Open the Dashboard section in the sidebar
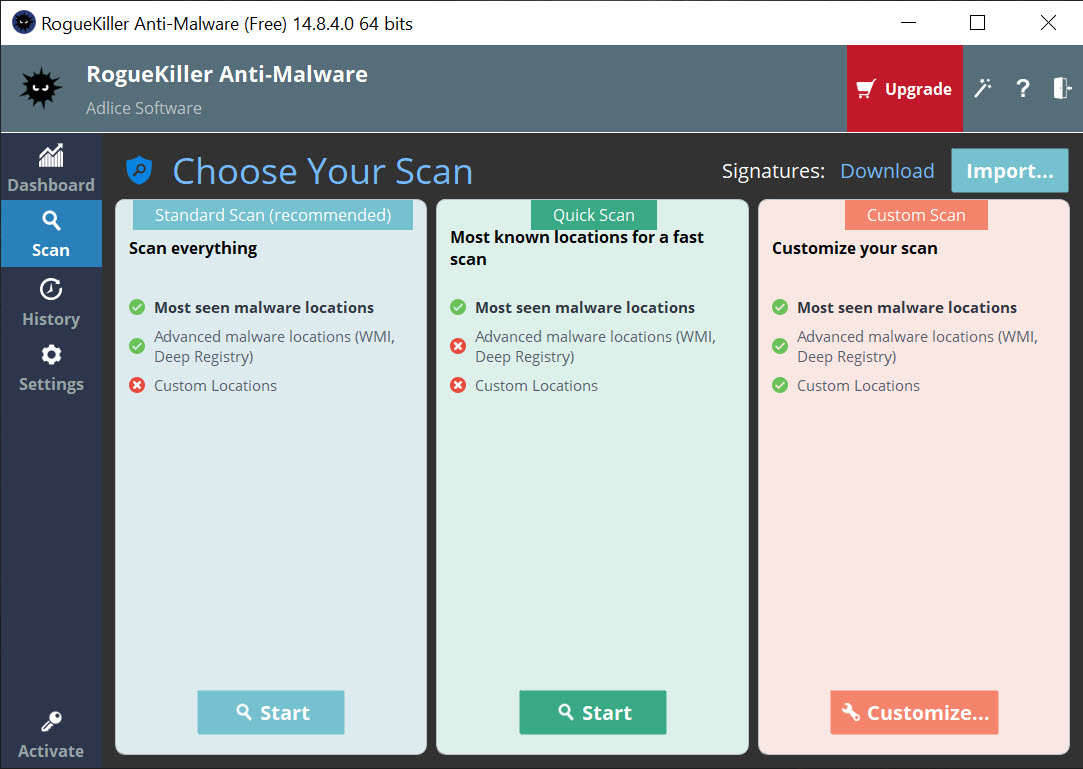The image size is (1083, 769). point(51,168)
